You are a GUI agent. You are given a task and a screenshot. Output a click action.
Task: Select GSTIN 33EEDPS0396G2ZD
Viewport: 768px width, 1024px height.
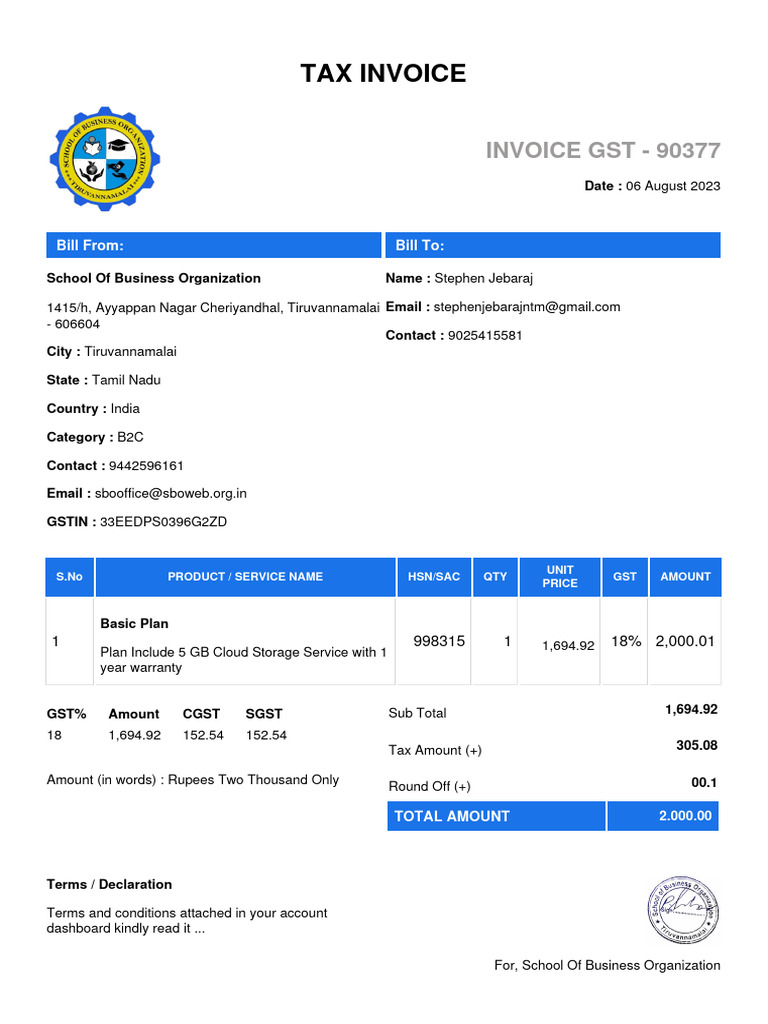tap(163, 522)
